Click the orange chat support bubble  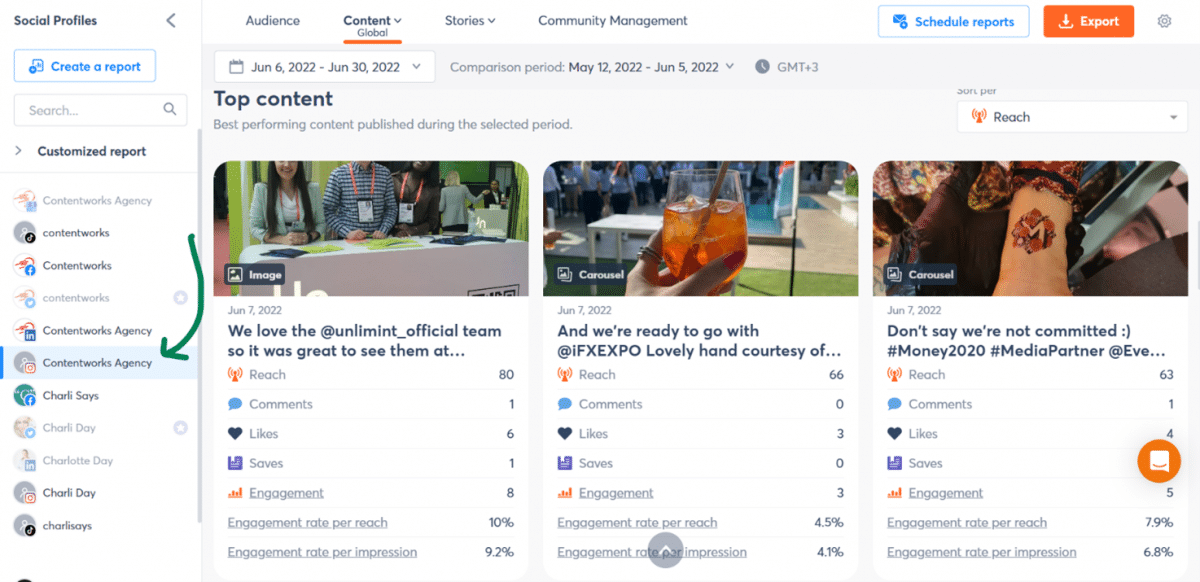pyautogui.click(x=1159, y=461)
